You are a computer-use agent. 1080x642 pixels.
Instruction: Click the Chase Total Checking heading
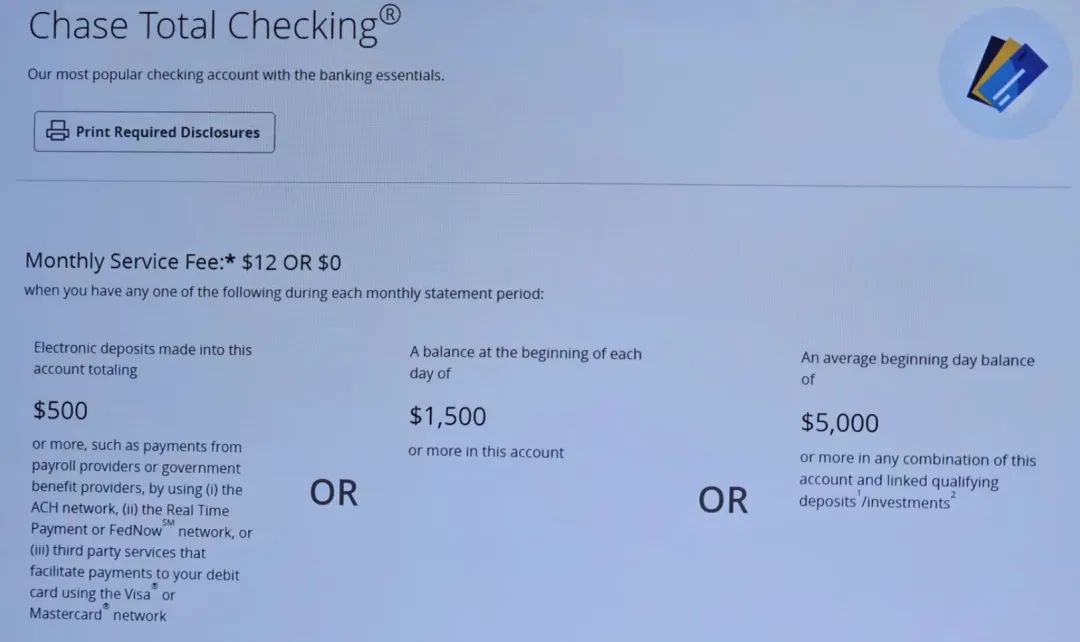pos(202,27)
